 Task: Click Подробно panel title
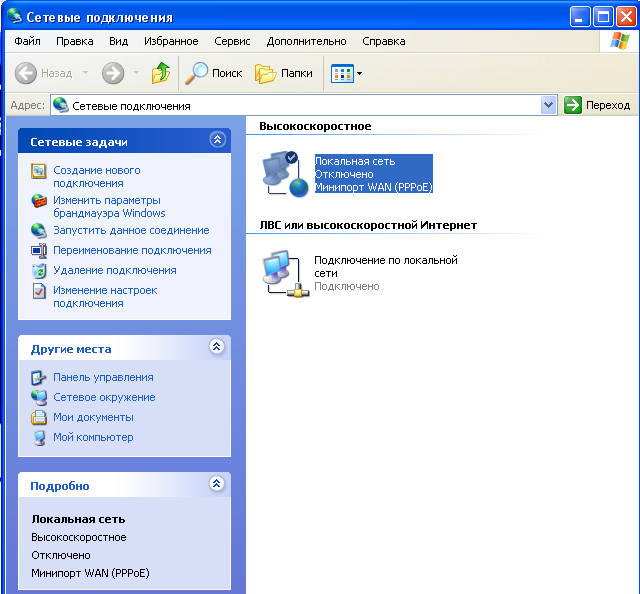click(x=60, y=486)
